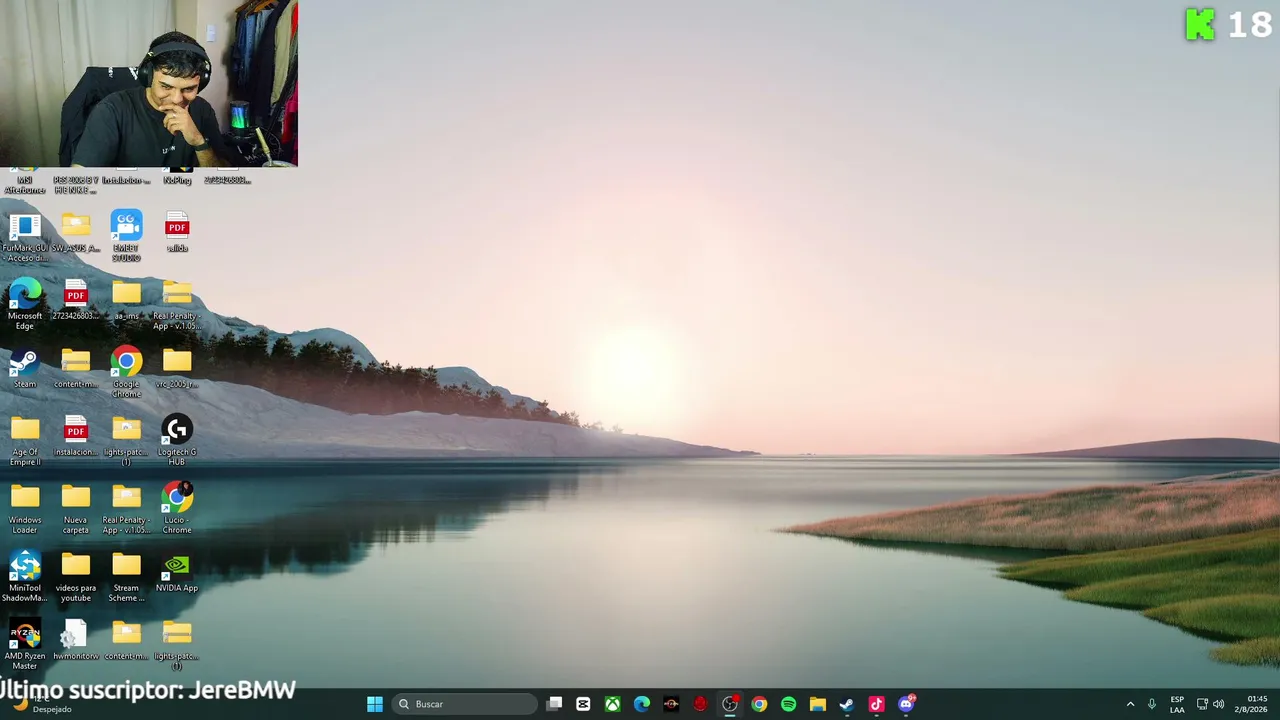The width and height of the screenshot is (1280, 720).
Task: Select the videos para youtube folder
Action: (x=76, y=576)
